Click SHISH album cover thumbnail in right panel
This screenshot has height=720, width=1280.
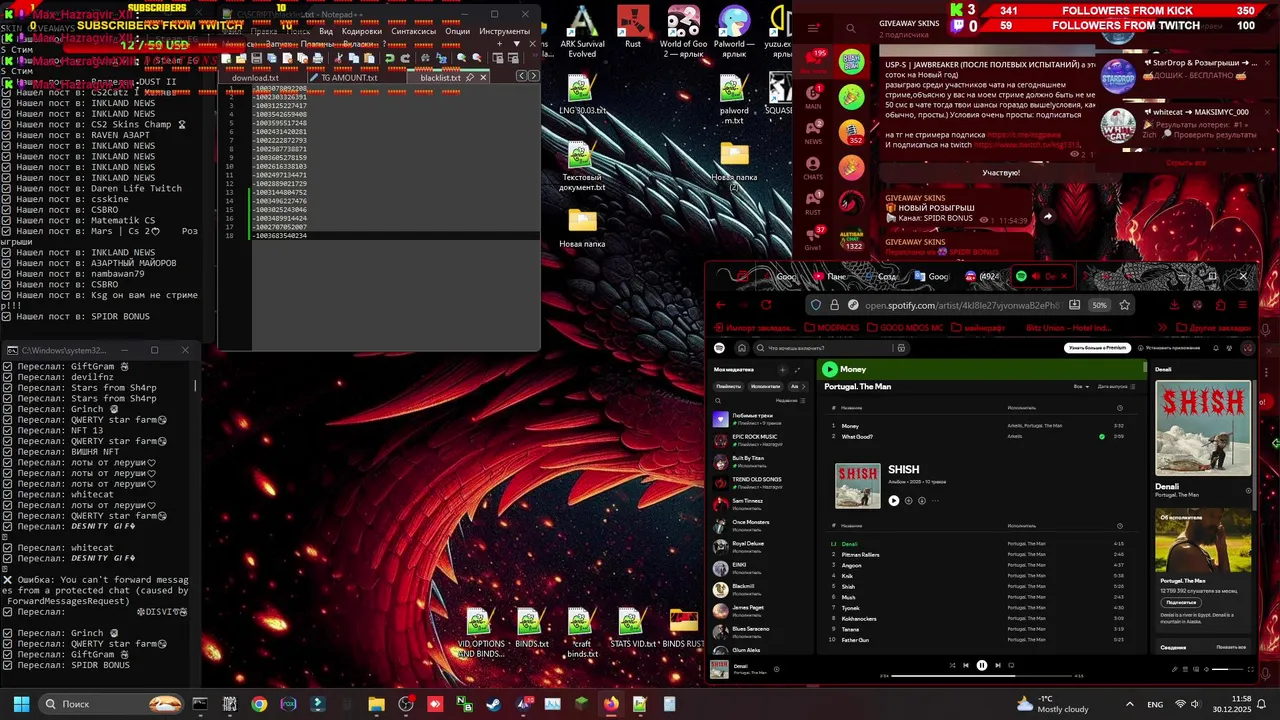click(1203, 428)
